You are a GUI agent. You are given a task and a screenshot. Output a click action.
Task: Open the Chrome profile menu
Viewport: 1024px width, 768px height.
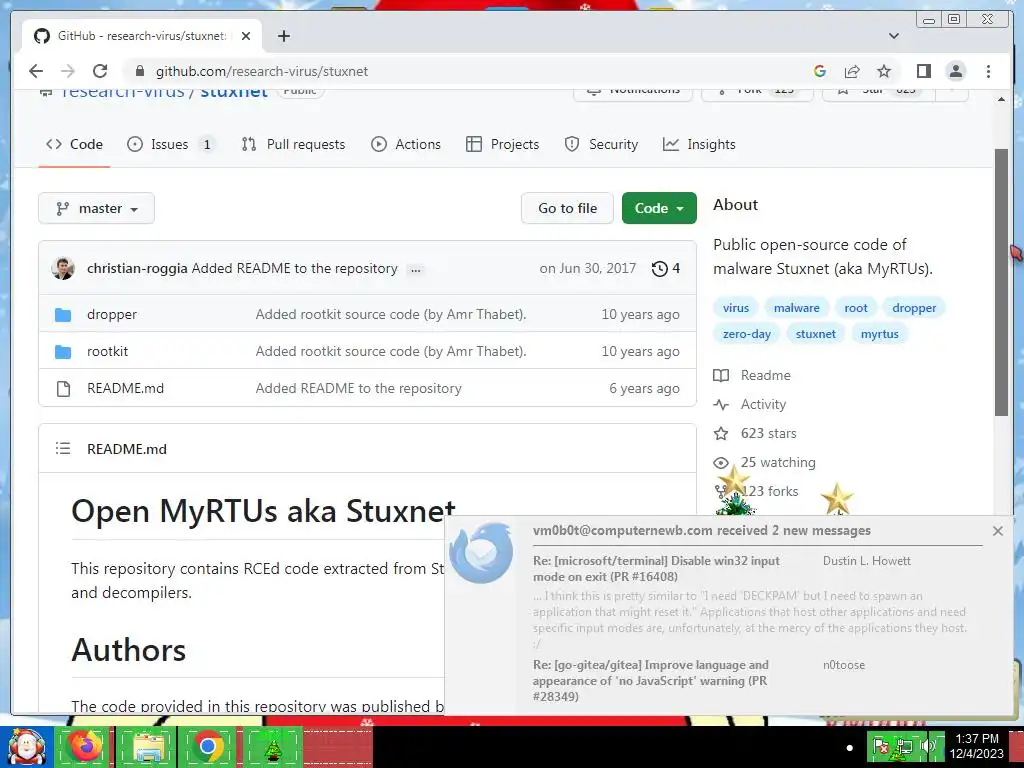(956, 71)
